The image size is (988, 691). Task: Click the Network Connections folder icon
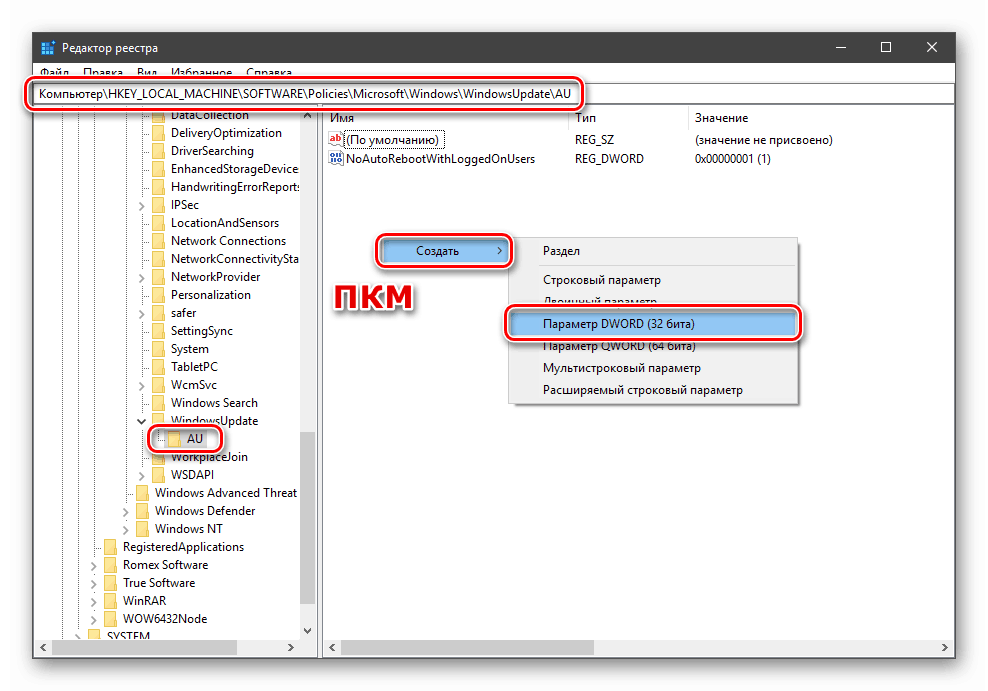pyautogui.click(x=159, y=241)
